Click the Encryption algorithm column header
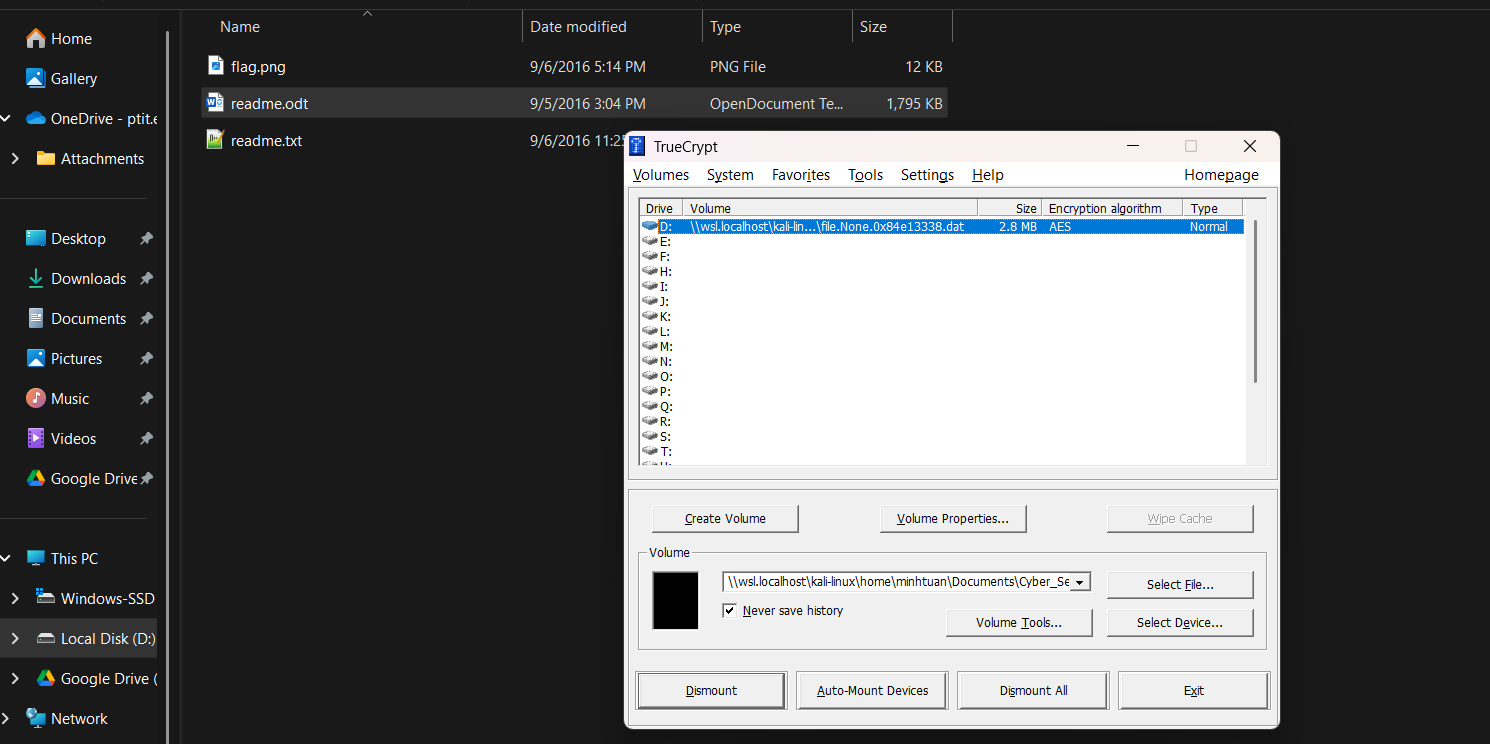This screenshot has width=1490, height=744. (1112, 209)
